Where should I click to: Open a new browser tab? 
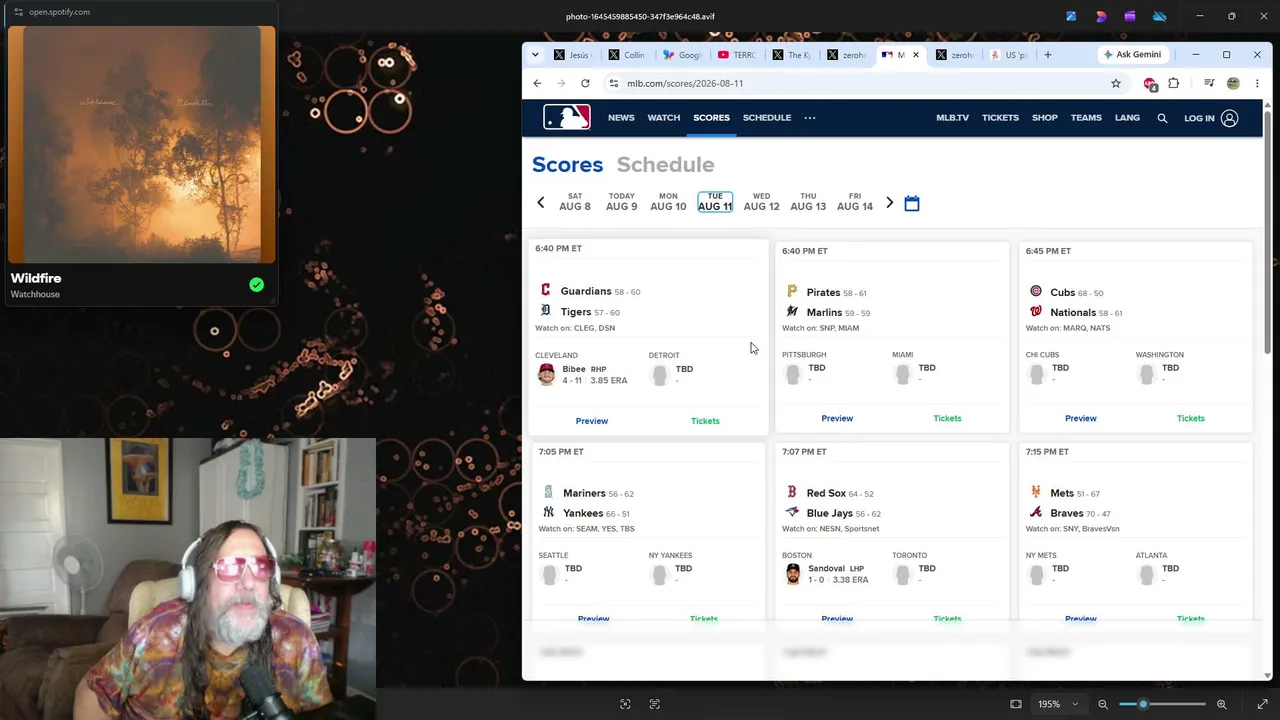click(1048, 55)
